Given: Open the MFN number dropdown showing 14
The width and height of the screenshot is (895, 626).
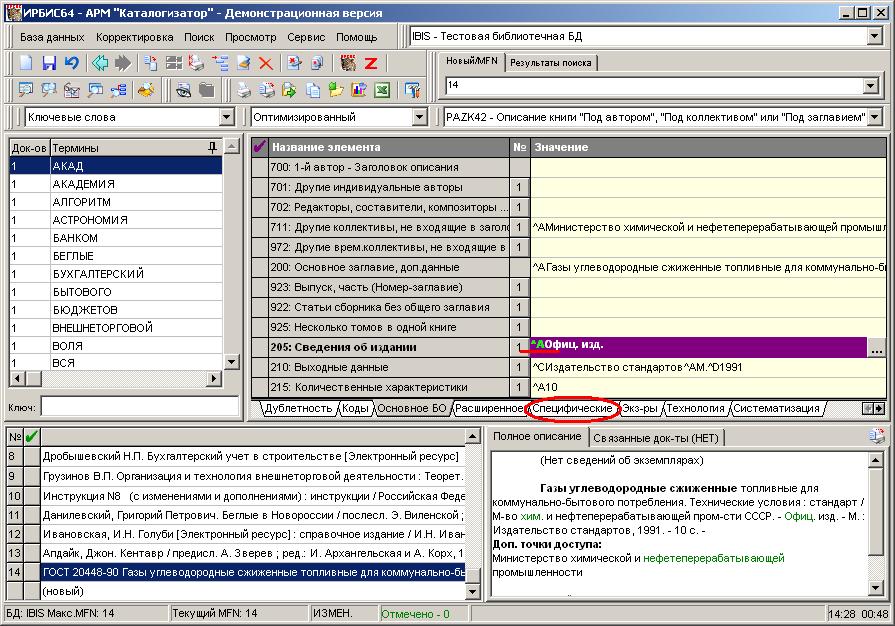Looking at the screenshot, I should point(870,86).
